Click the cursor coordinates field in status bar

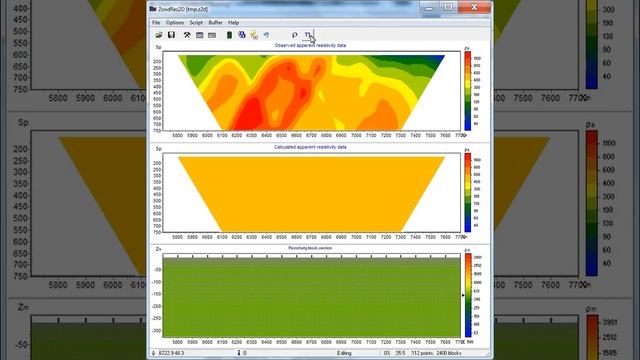pos(171,353)
